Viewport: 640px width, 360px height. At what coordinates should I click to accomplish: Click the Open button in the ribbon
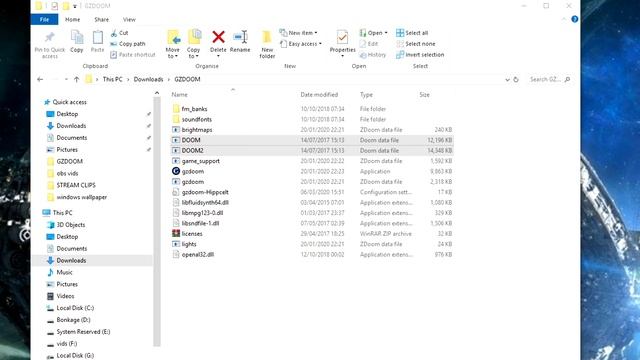click(x=373, y=33)
